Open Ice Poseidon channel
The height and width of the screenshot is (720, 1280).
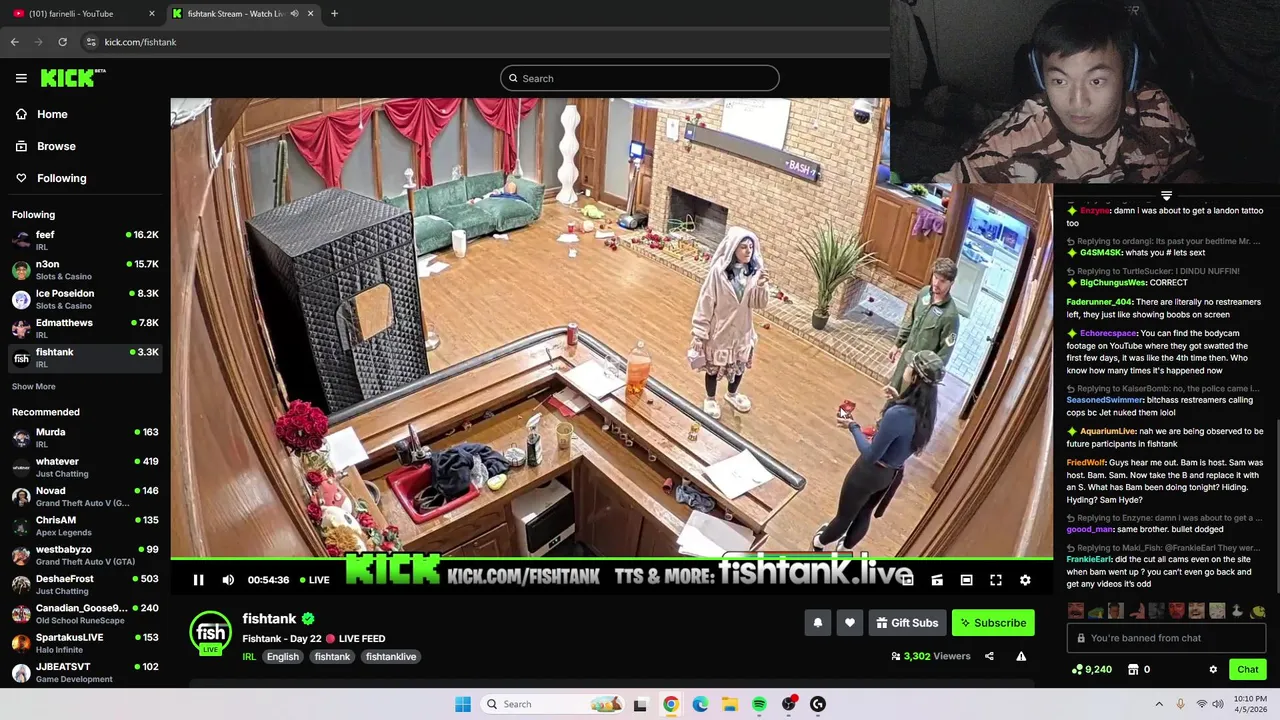(85, 299)
